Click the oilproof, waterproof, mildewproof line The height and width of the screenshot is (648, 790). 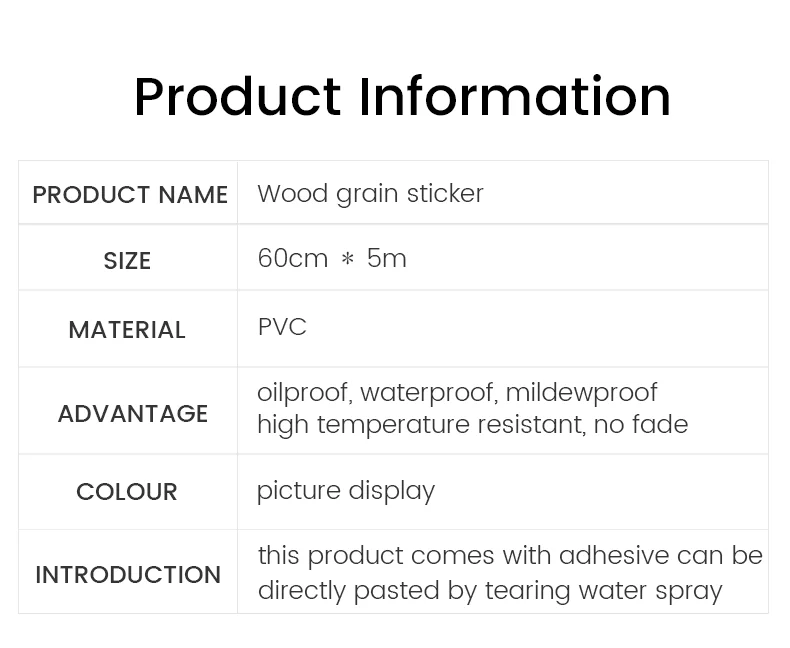(x=457, y=393)
